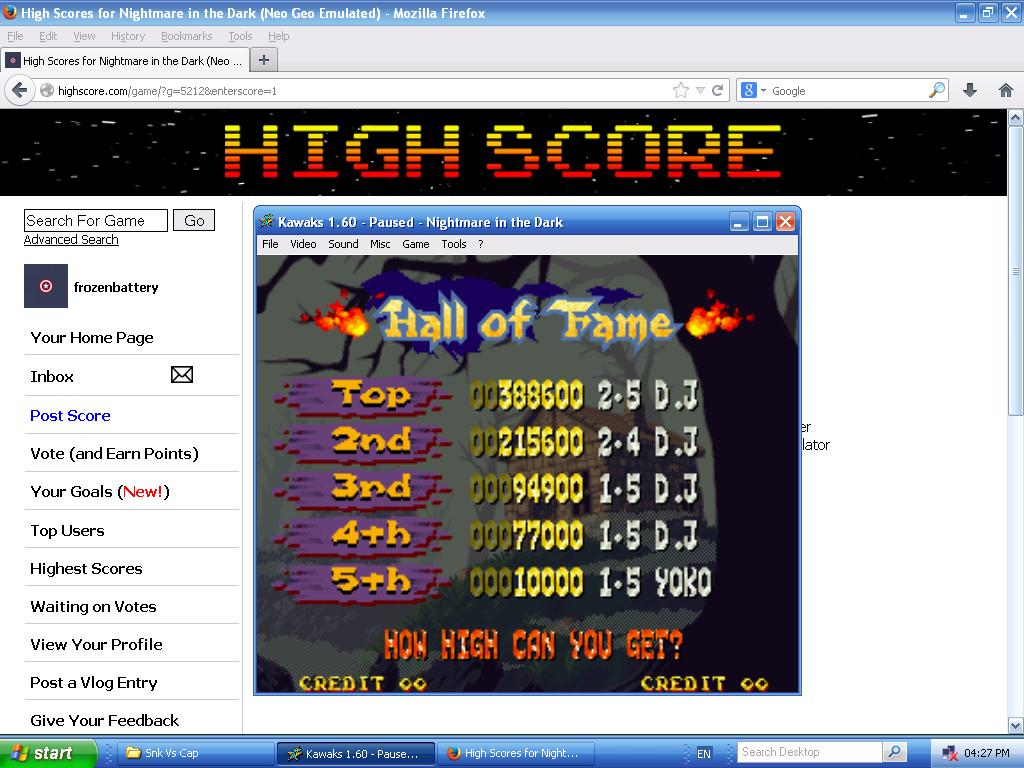The height and width of the screenshot is (768, 1024).
Task: Click the Search For Game input field
Action: click(x=96, y=220)
